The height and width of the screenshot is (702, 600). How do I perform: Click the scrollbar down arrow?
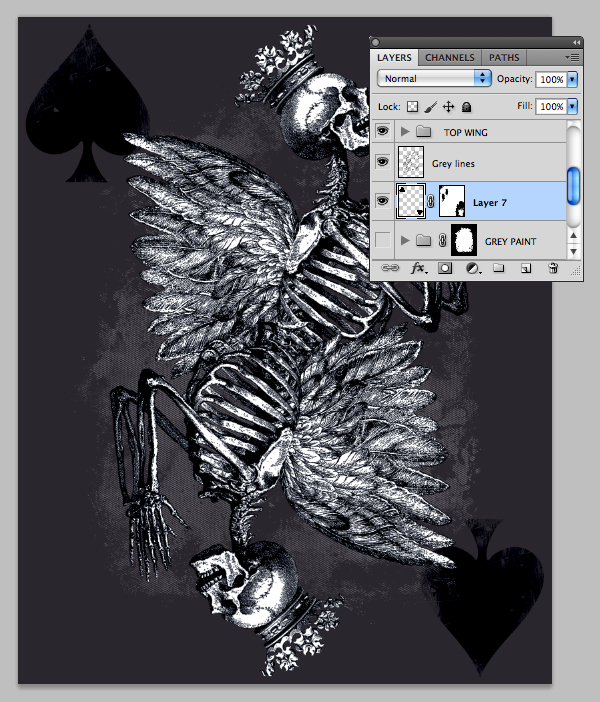point(574,251)
